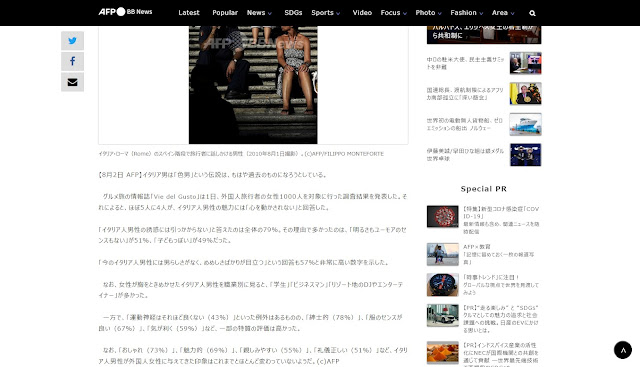640x367 pixels.
Task: Open the Video menu item
Action: [362, 13]
